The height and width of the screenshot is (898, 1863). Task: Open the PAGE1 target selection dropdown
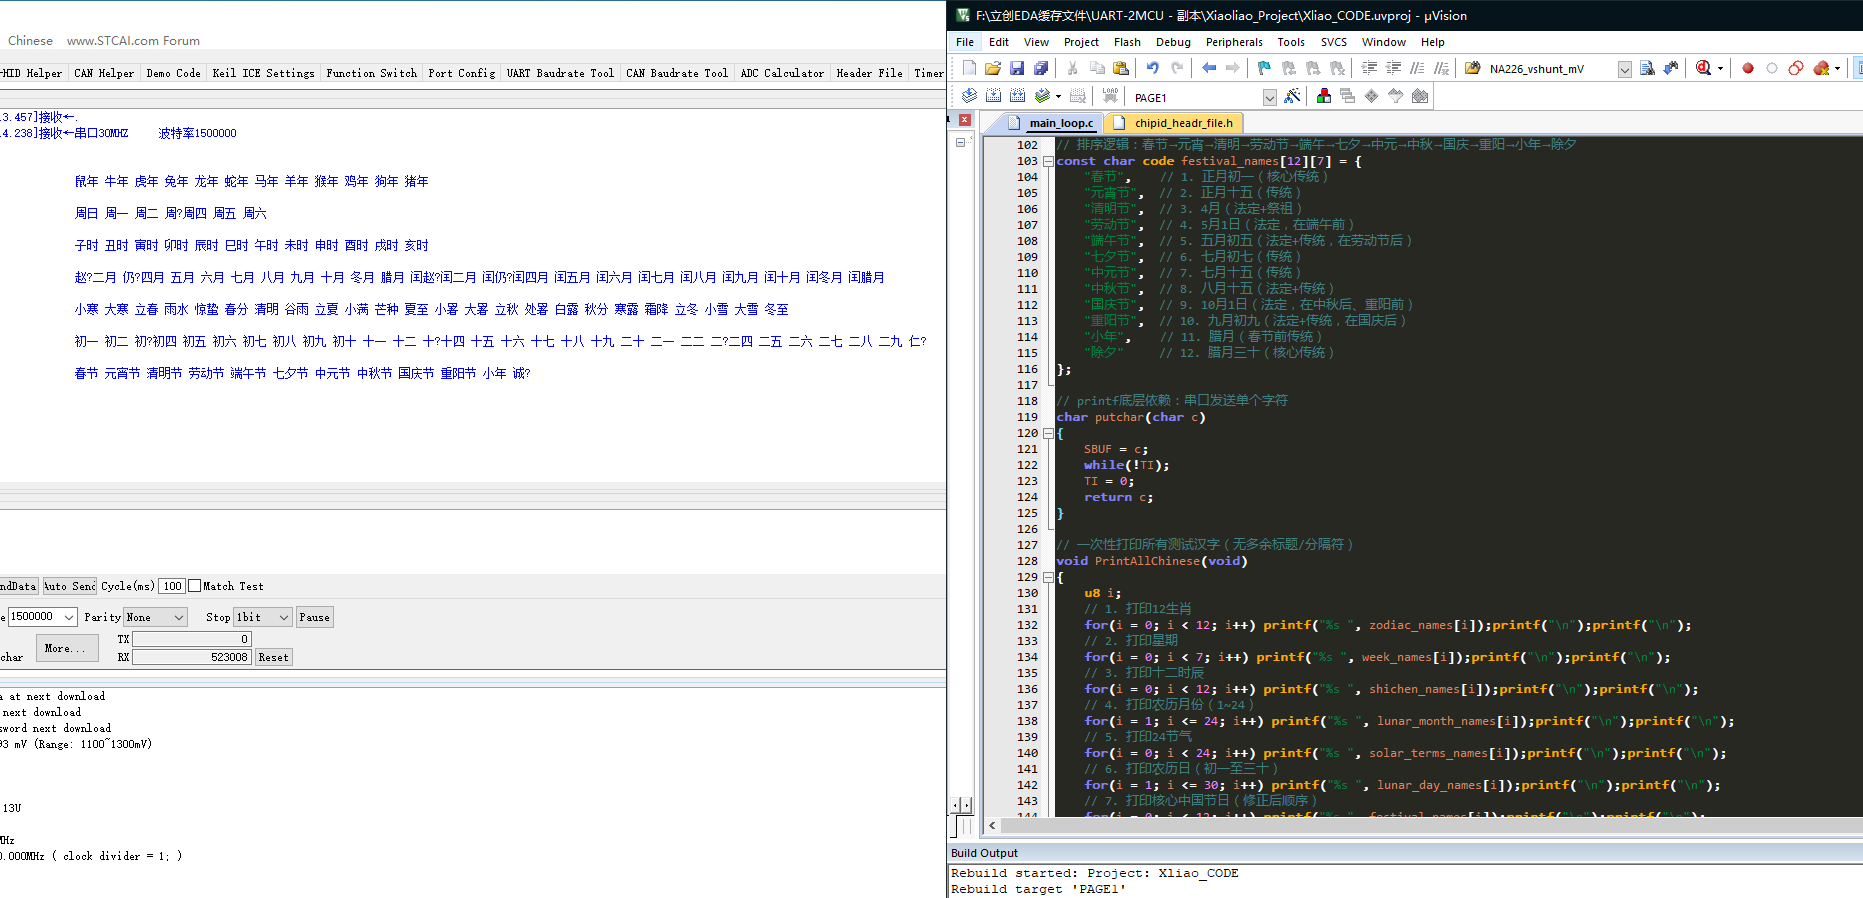point(1269,97)
